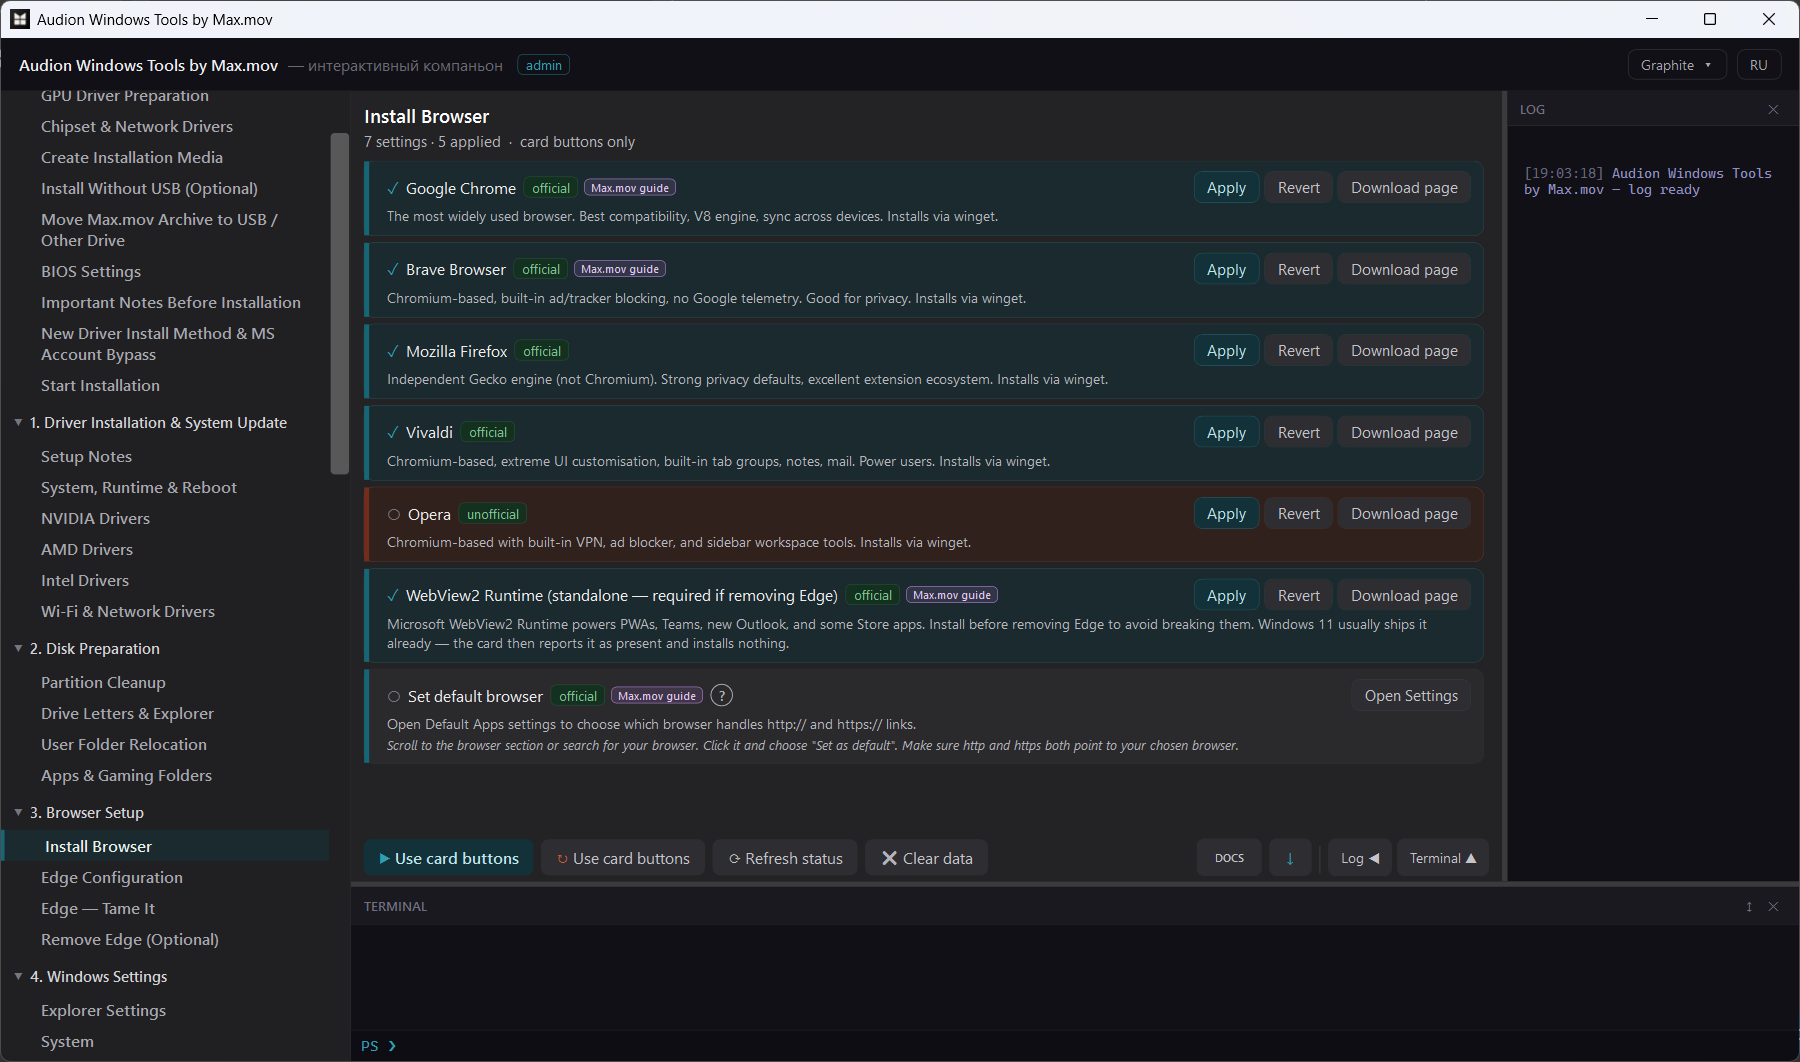Open the Max.mov guide for Google Chrome
Screen dimensions: 1800x1062
630,188
